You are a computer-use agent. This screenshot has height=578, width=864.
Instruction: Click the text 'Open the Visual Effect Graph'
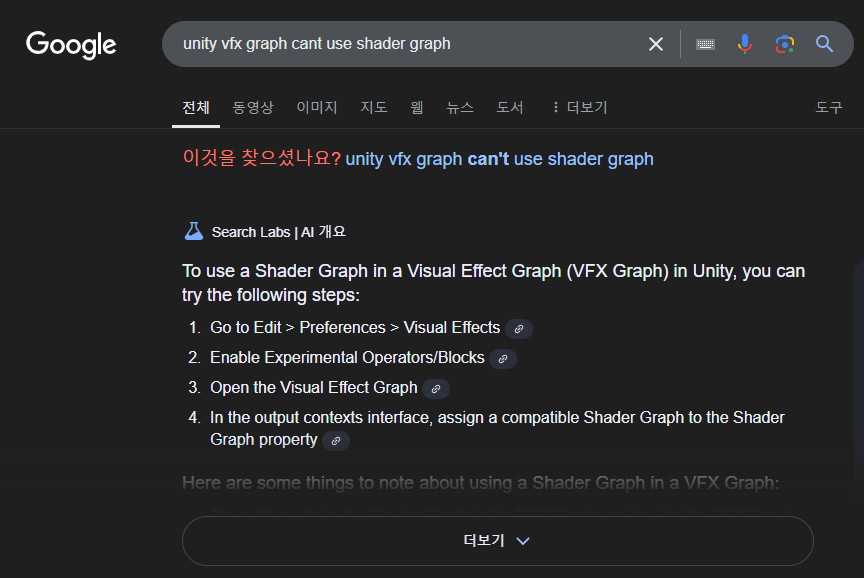[314, 387]
